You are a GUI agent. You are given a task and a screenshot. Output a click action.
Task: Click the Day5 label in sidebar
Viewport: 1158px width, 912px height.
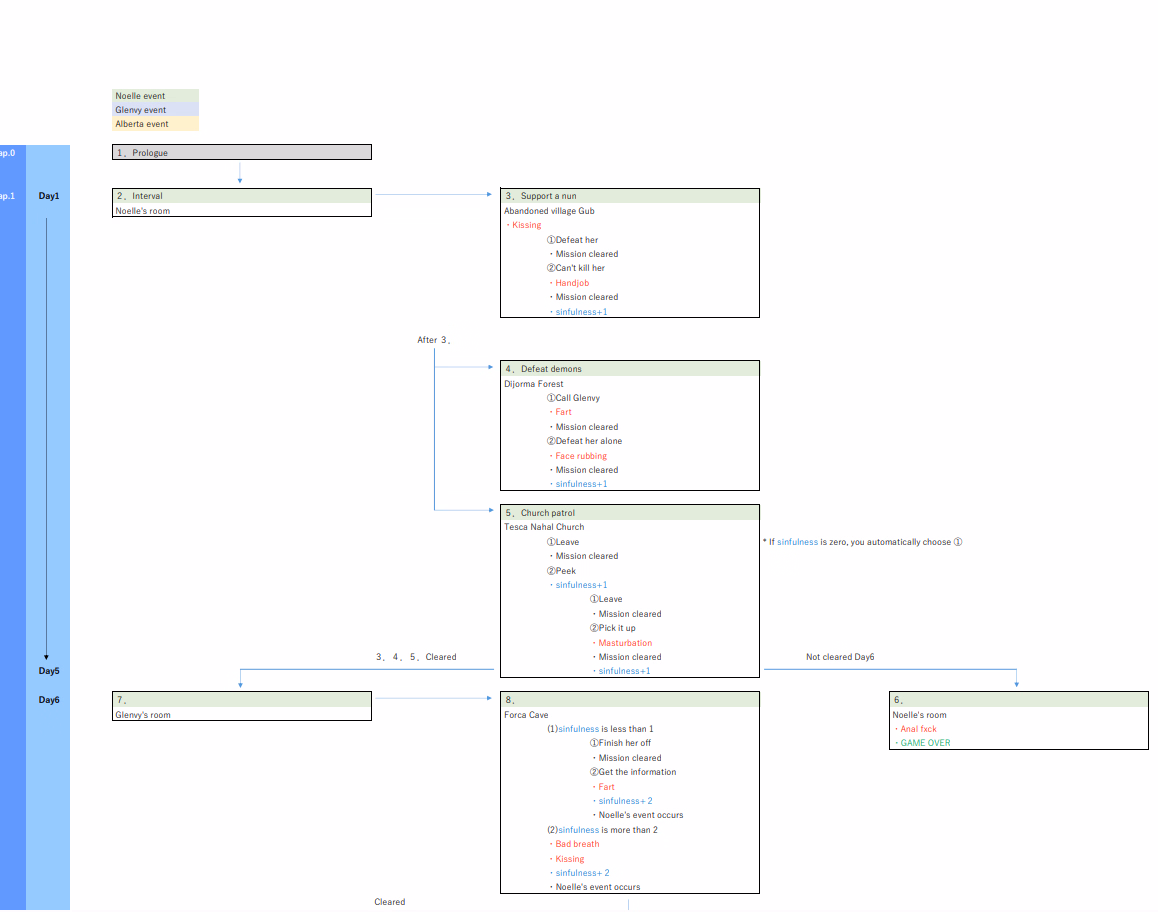(49, 671)
